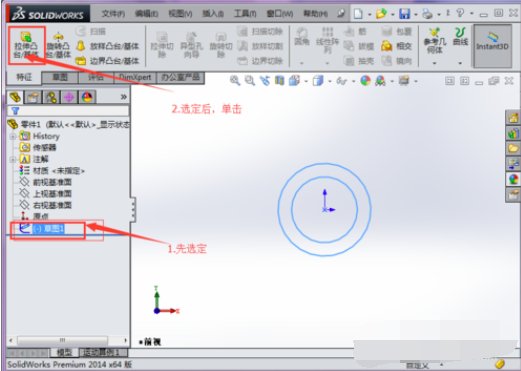Click the Open file folder icon
Screen dimensions: 521x371
[381, 14]
